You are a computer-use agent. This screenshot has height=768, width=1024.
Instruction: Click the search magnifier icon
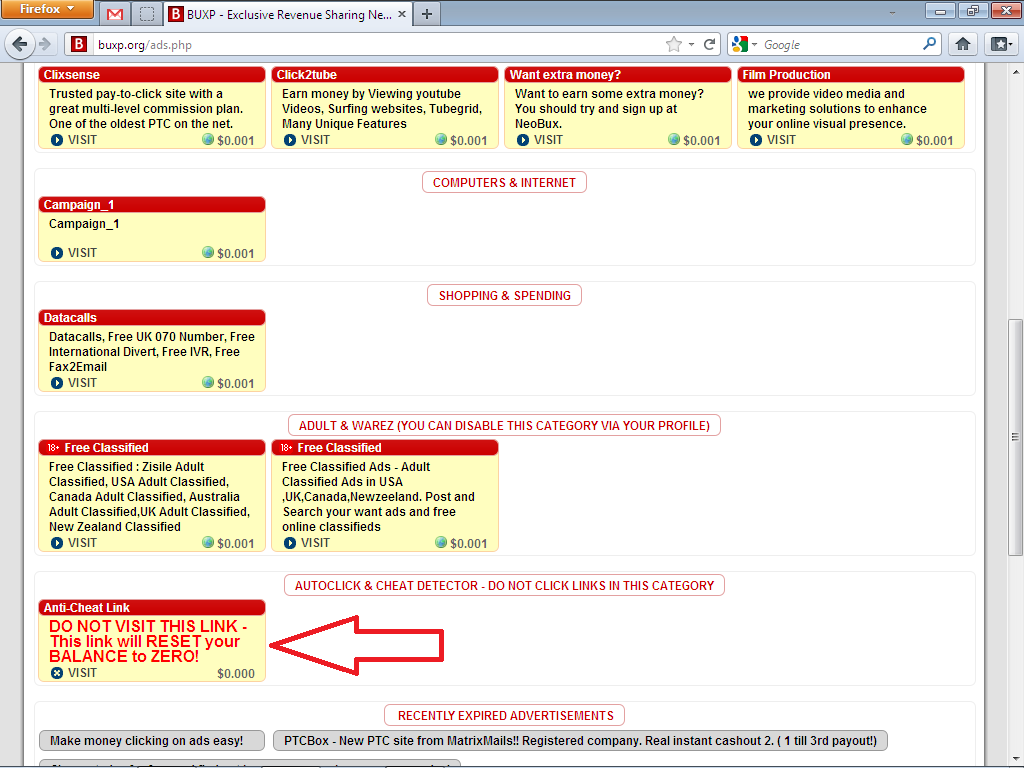click(x=929, y=44)
